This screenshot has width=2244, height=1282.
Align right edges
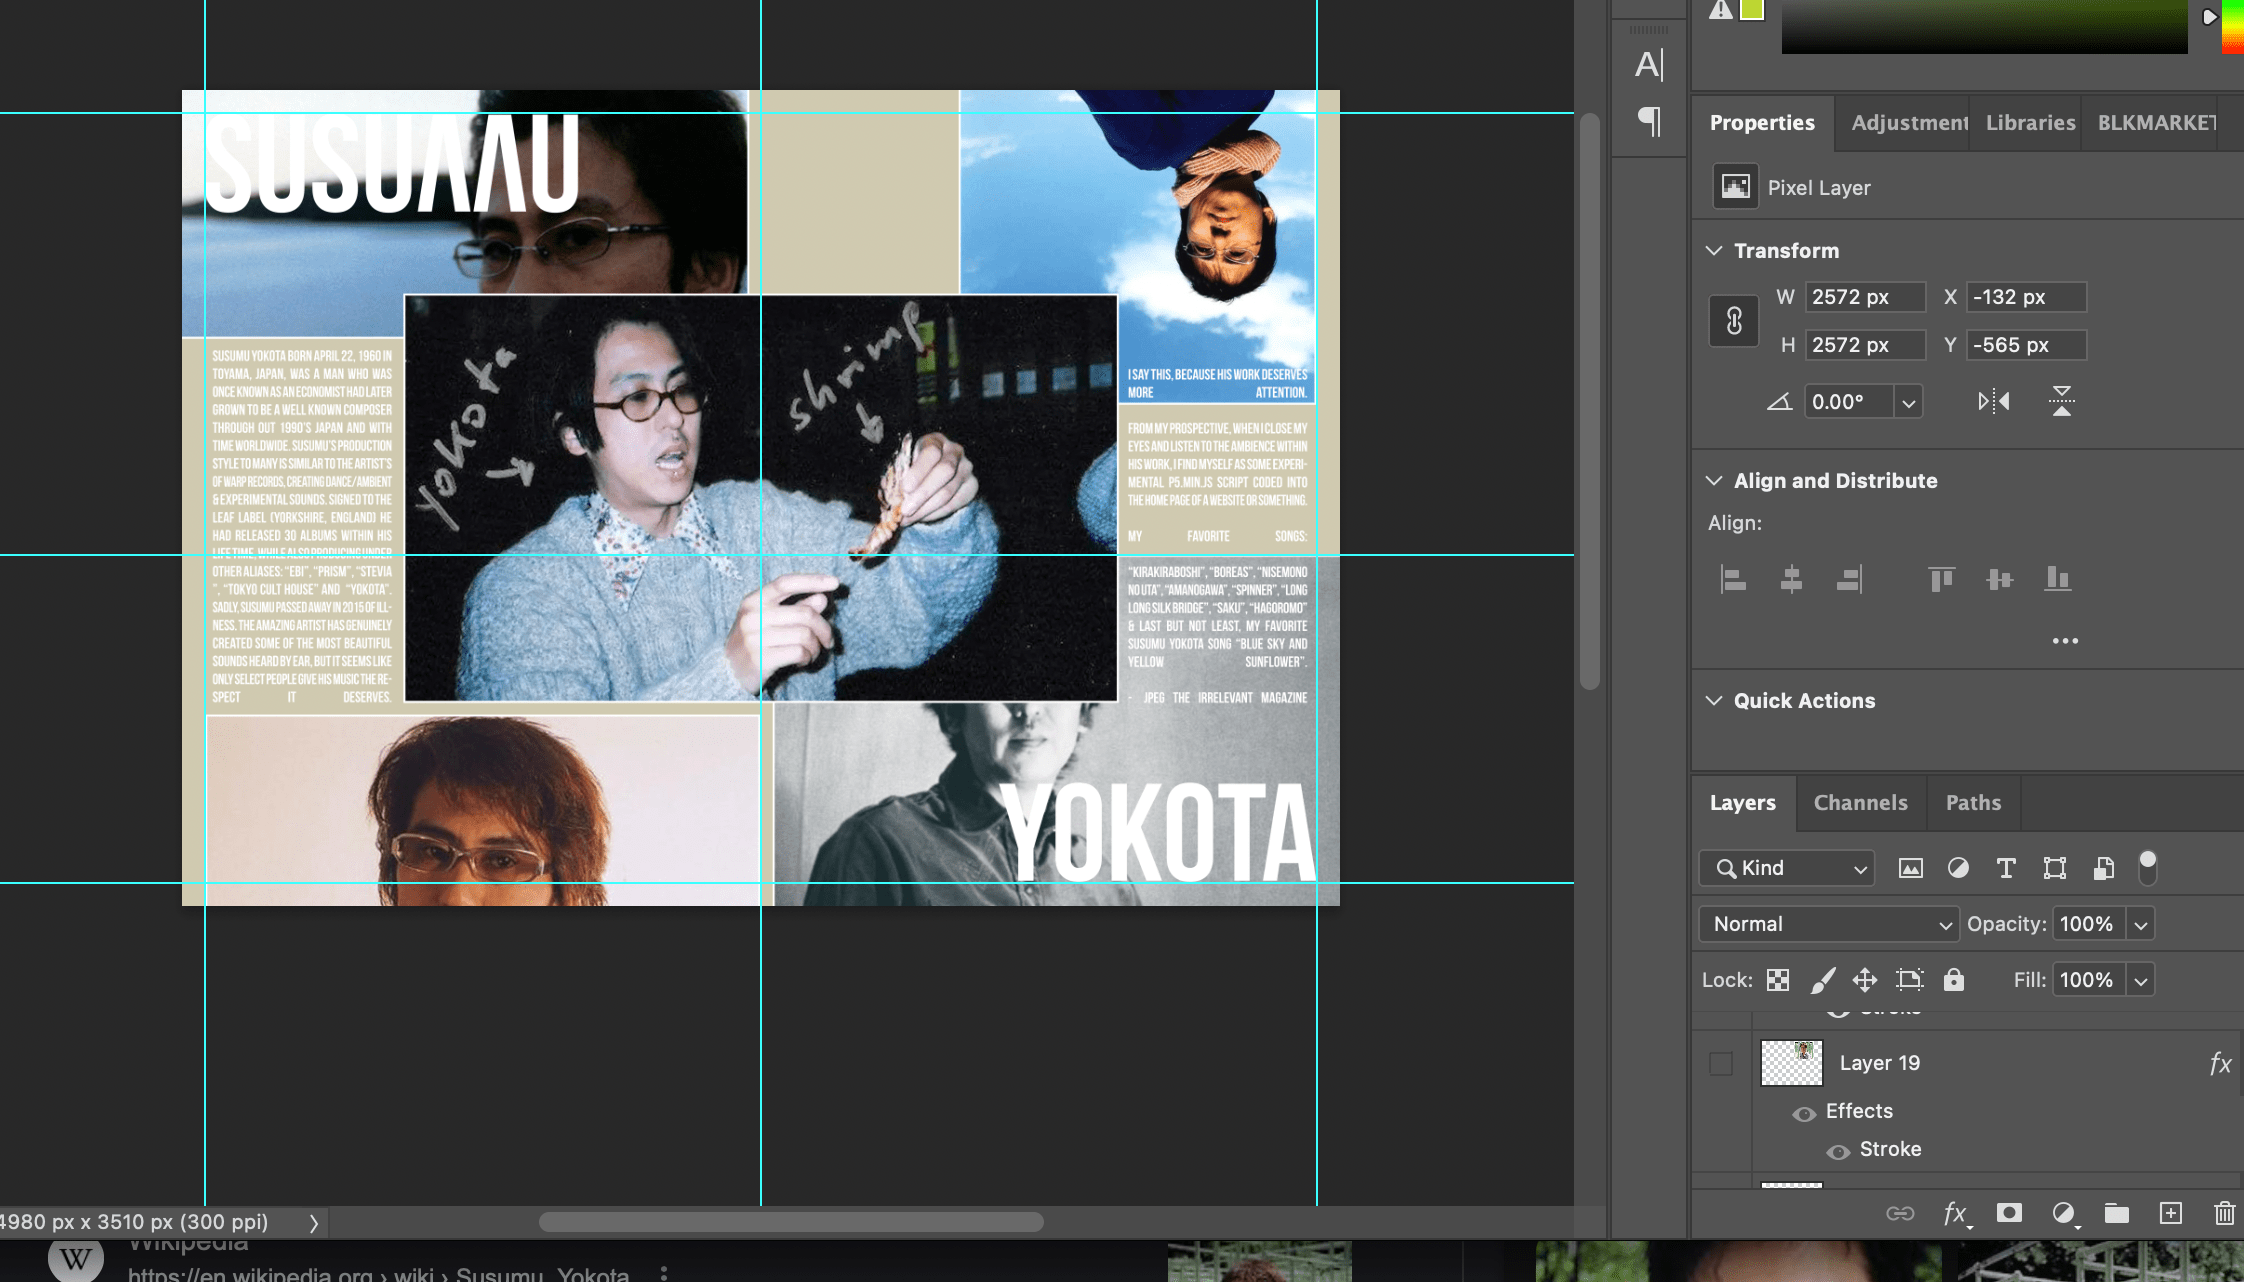point(1849,579)
